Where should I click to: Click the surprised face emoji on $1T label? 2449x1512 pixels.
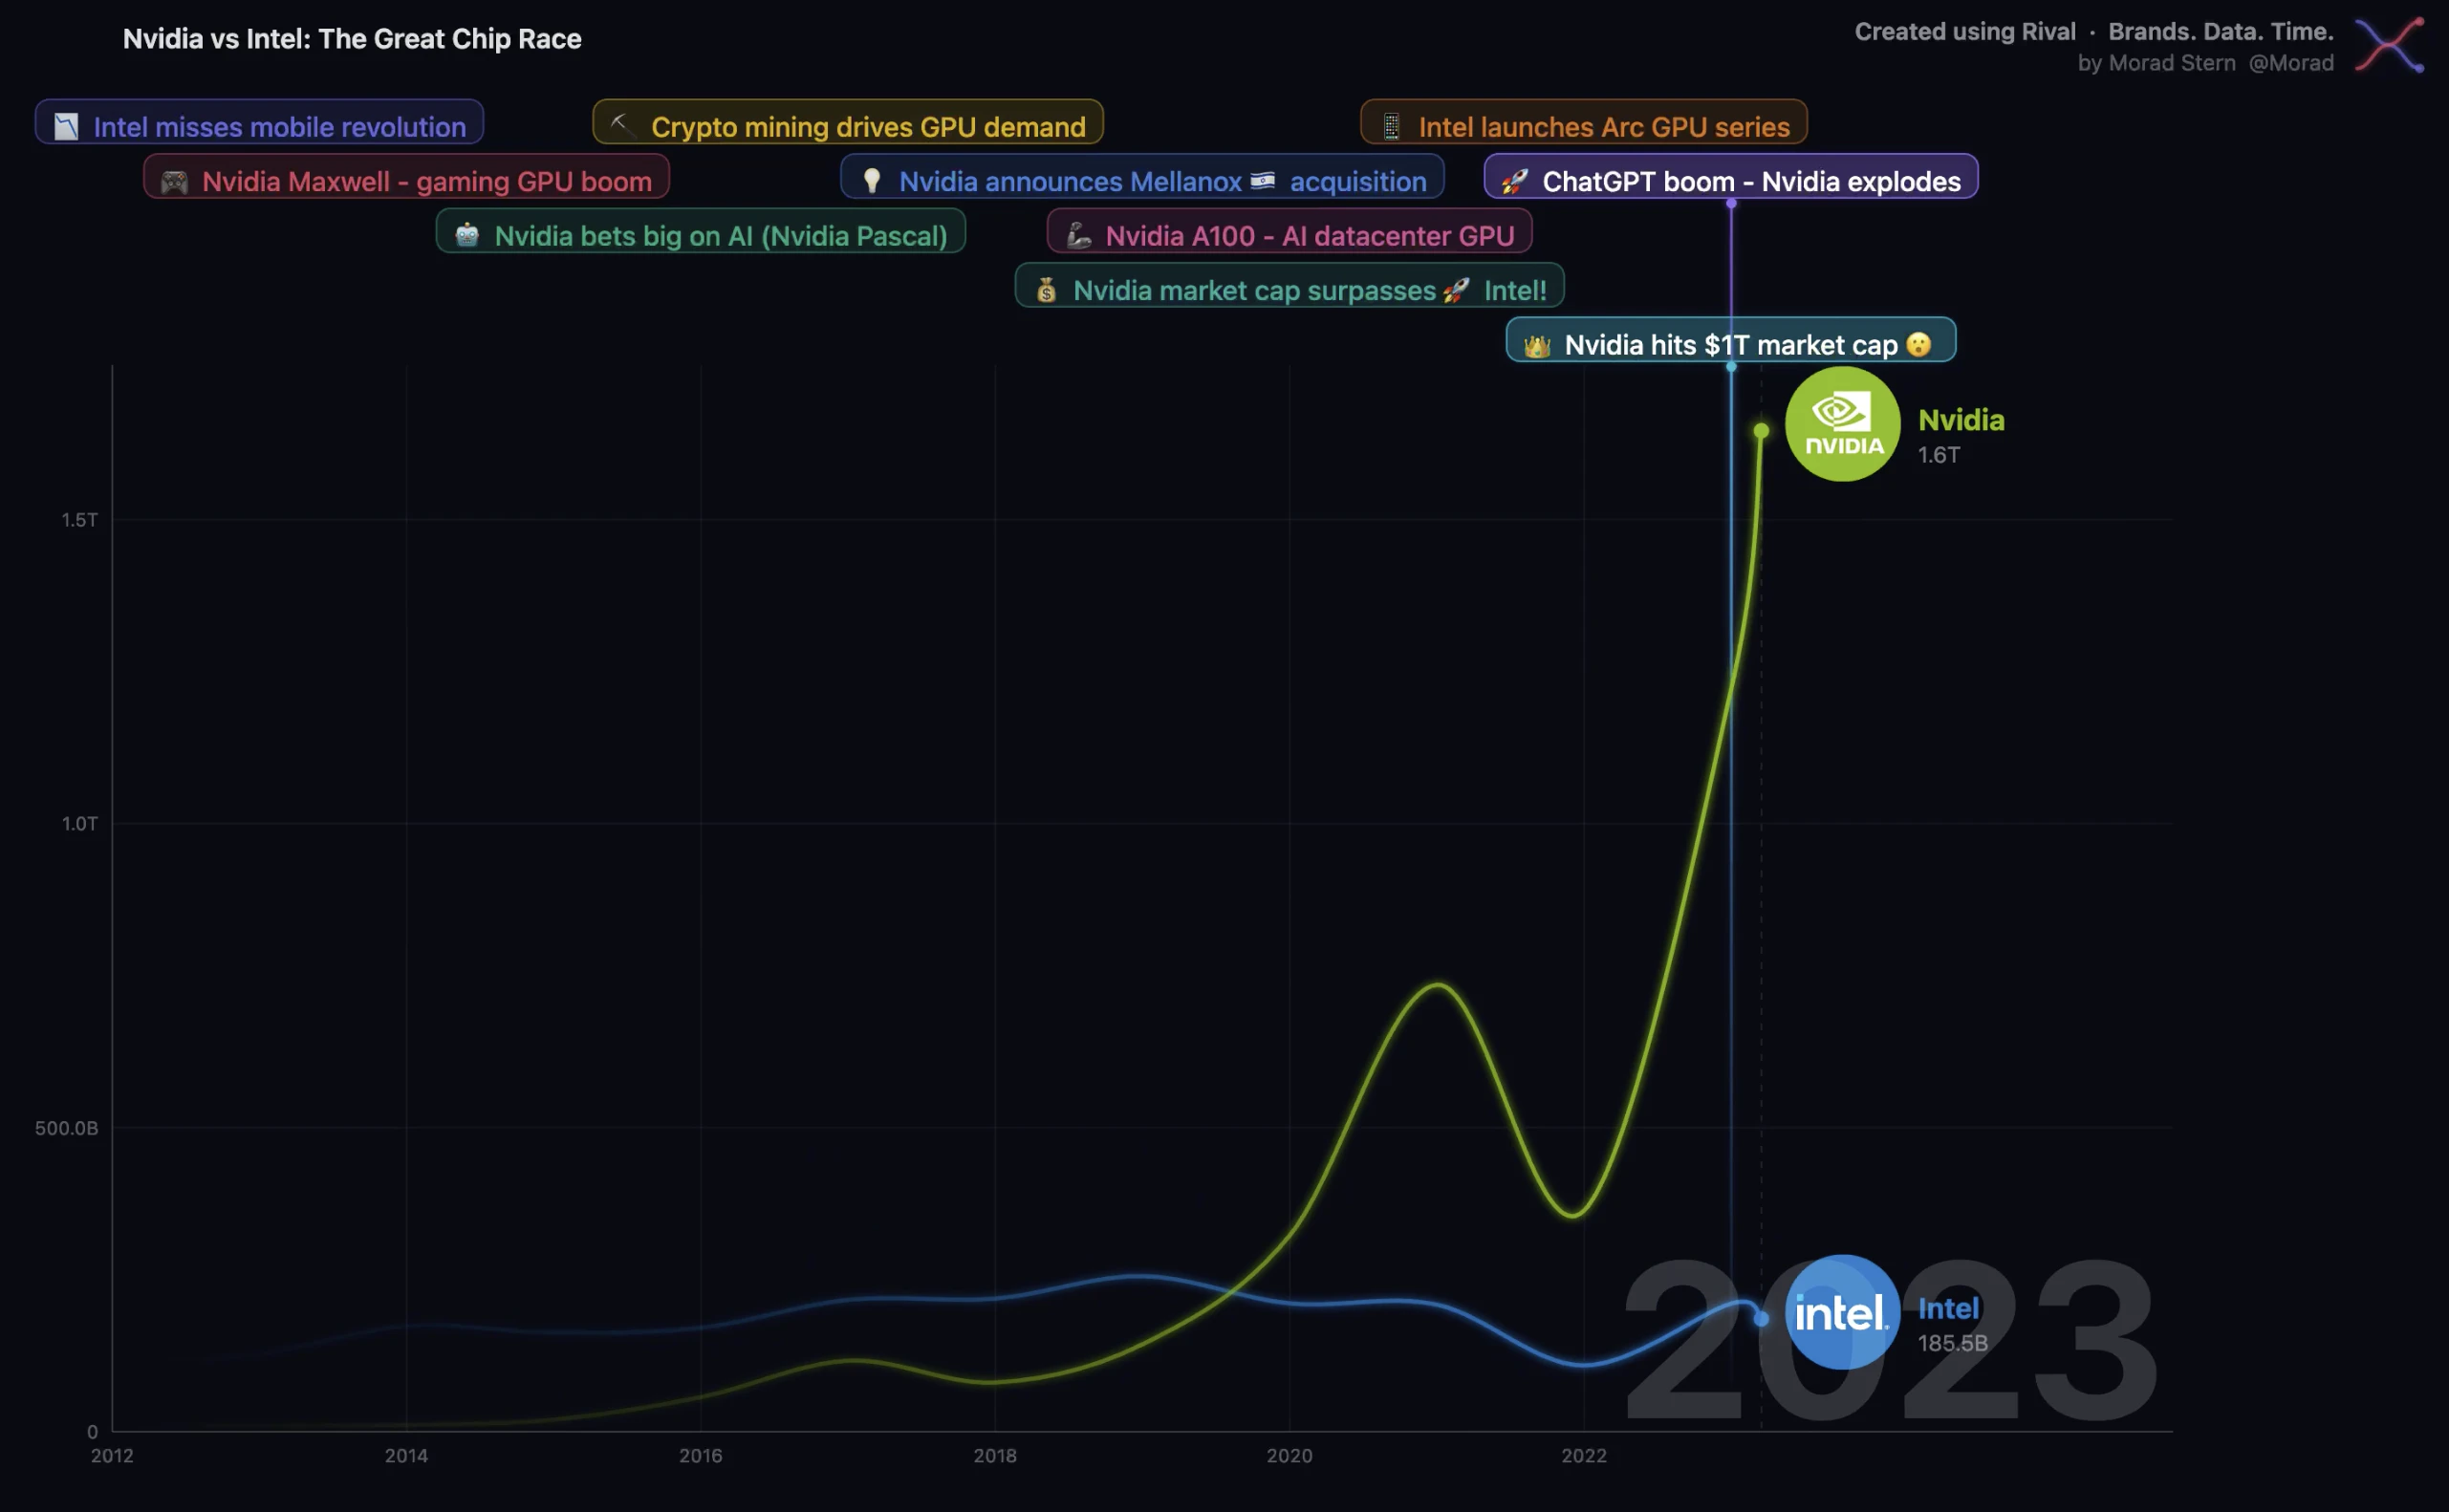tap(1918, 344)
